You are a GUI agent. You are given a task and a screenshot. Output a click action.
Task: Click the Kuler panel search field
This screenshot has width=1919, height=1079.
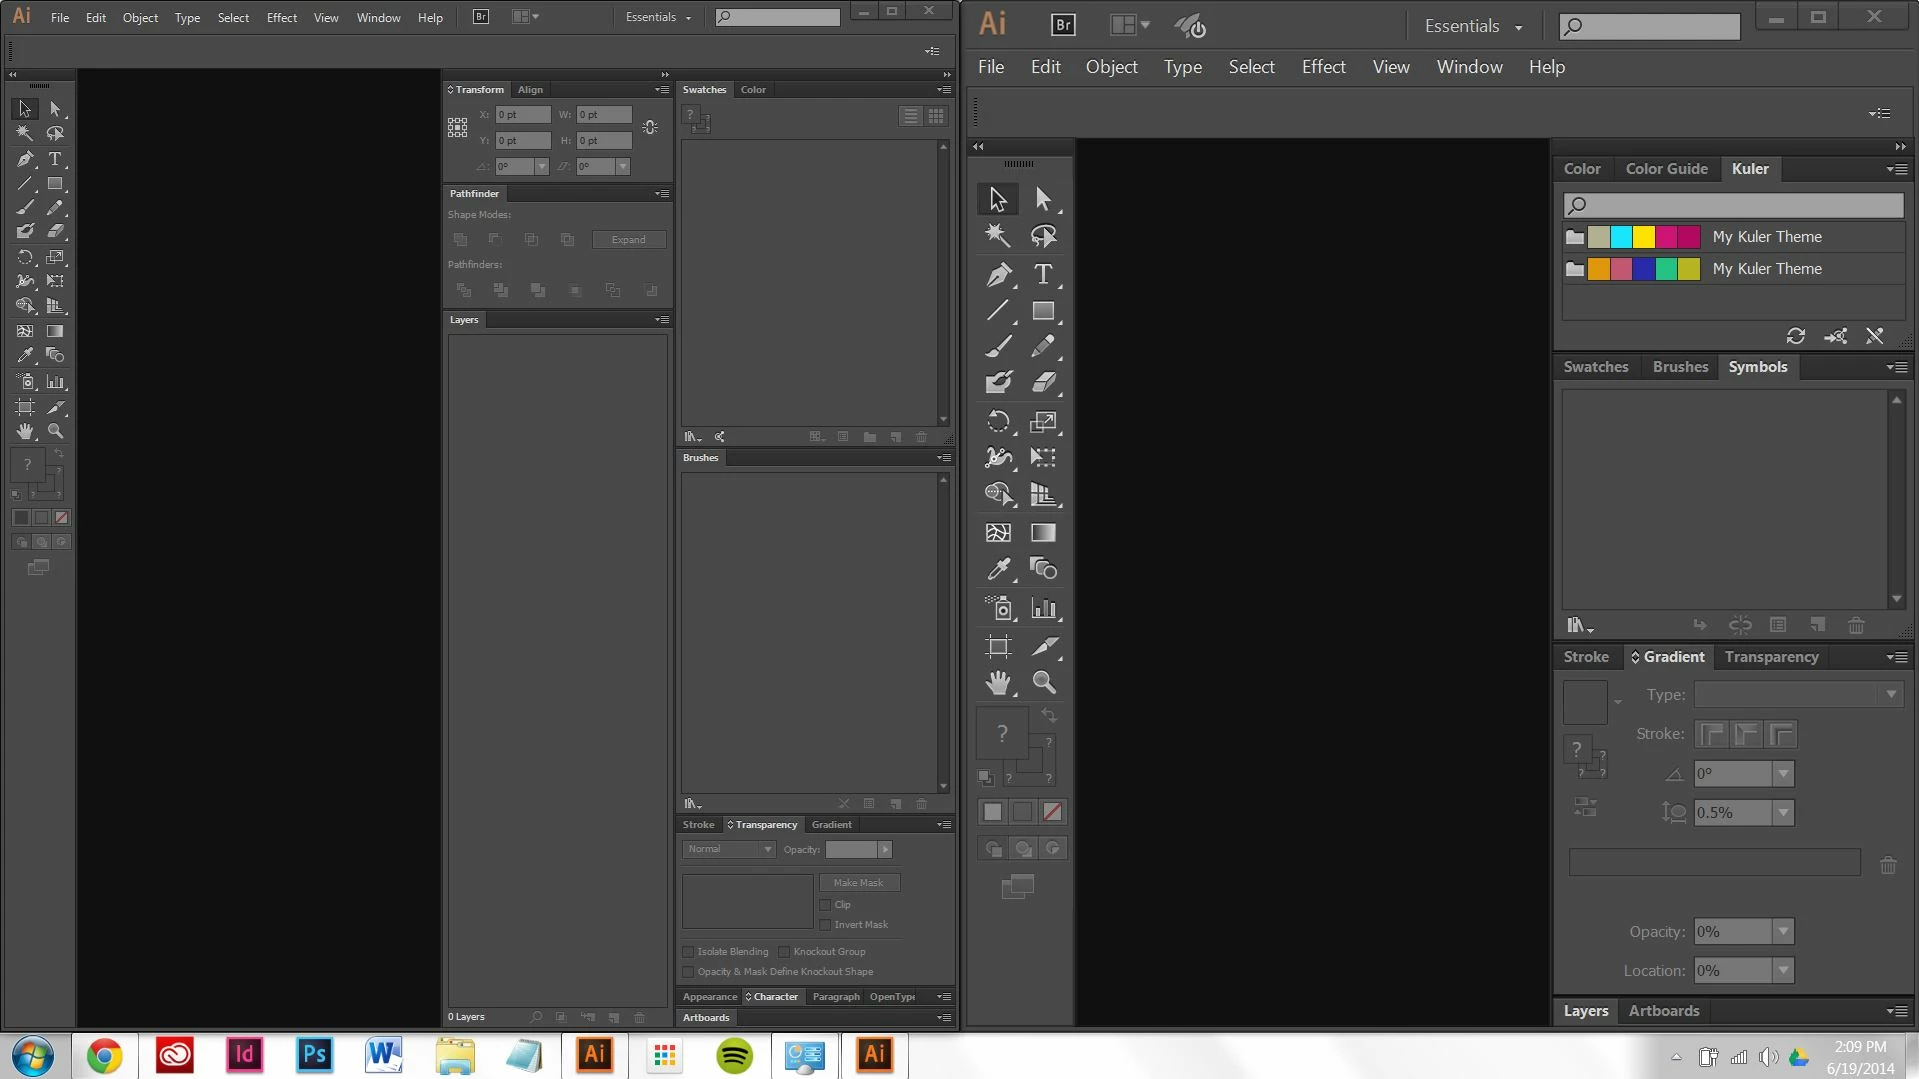tap(1734, 205)
